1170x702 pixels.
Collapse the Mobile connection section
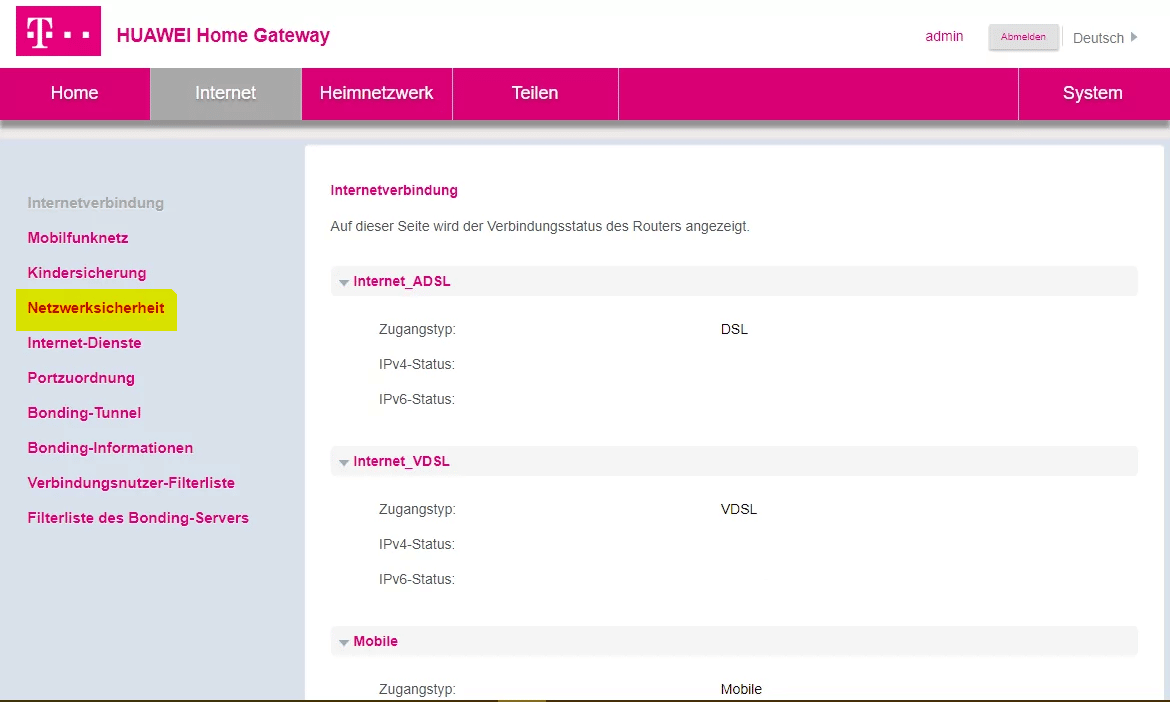tap(344, 641)
